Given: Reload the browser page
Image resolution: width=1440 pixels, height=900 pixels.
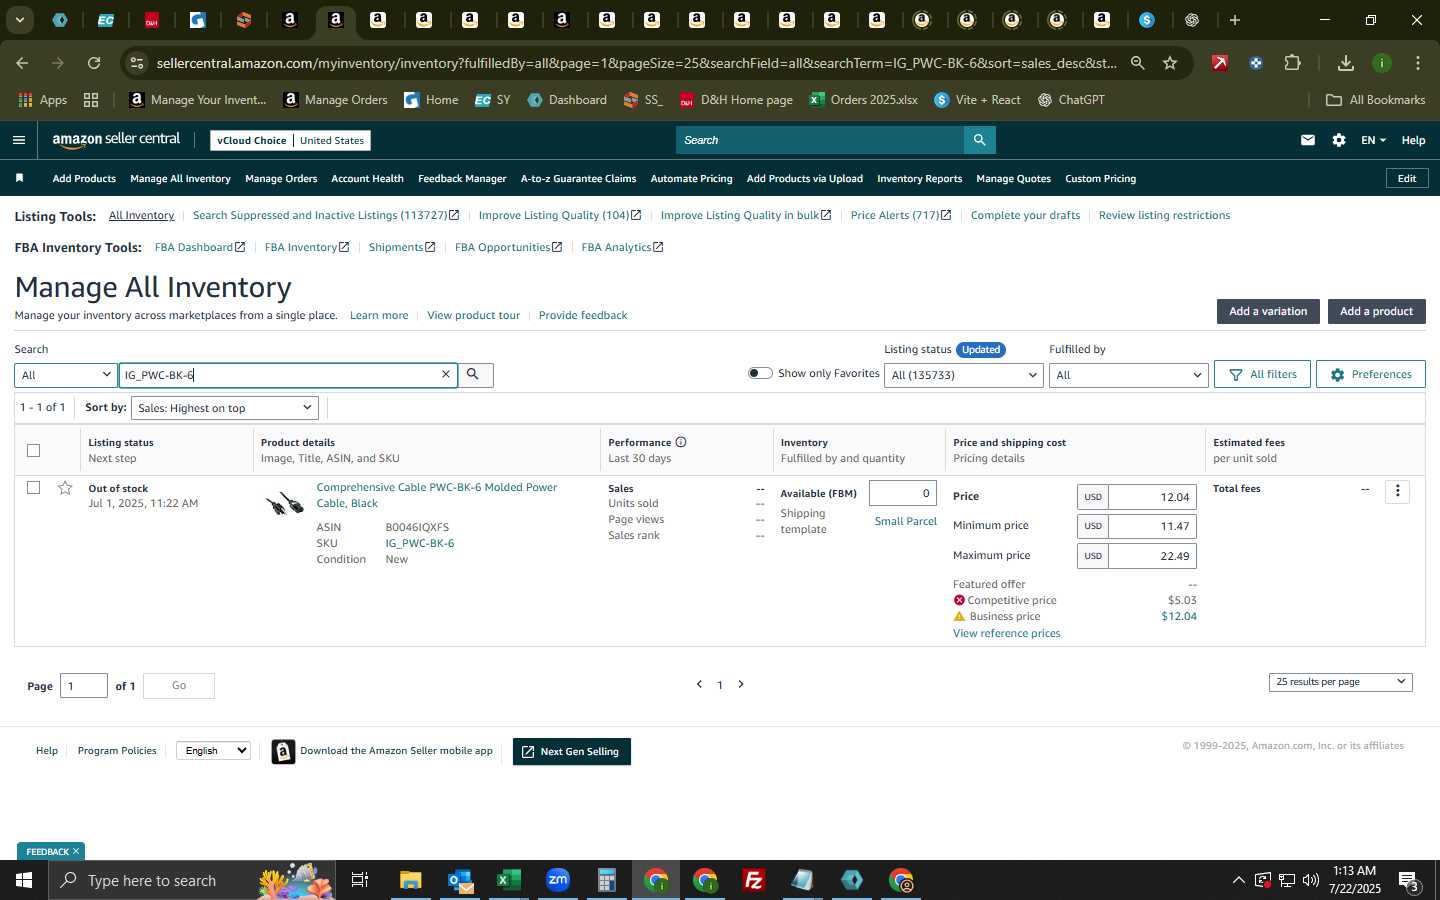Looking at the screenshot, I should pos(94,63).
